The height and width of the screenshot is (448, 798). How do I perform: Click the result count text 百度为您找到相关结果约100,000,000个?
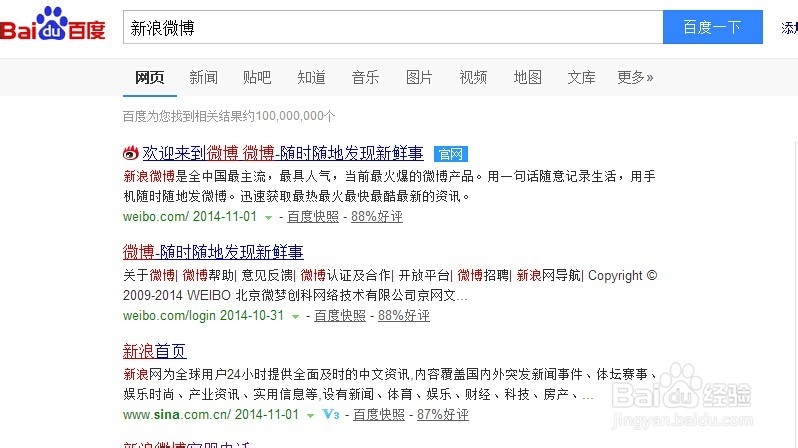tap(229, 116)
